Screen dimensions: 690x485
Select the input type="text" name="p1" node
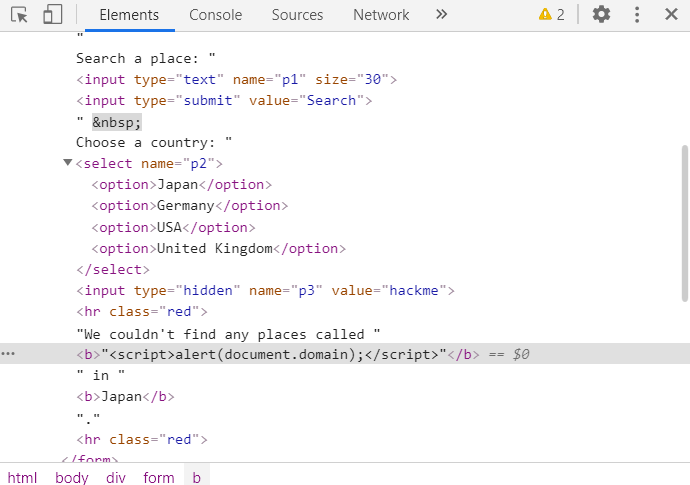pyautogui.click(x=237, y=80)
